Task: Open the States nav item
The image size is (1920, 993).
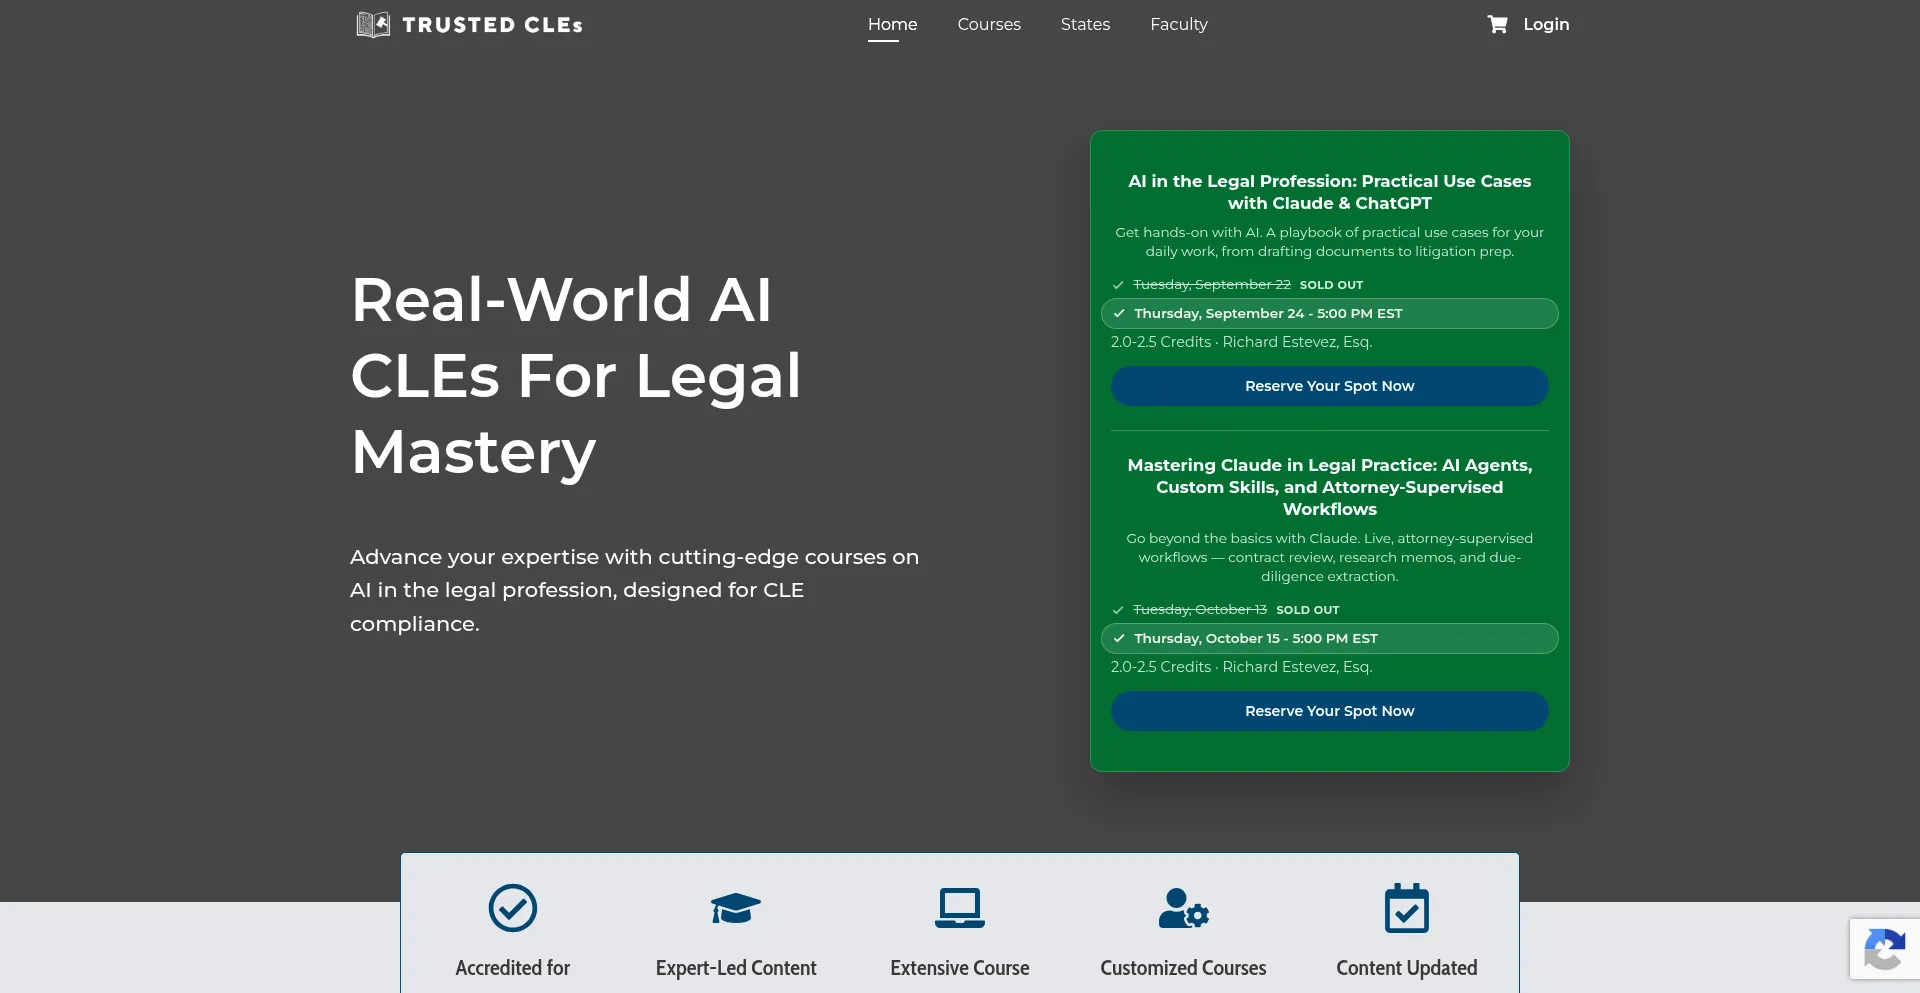Action: 1085,24
